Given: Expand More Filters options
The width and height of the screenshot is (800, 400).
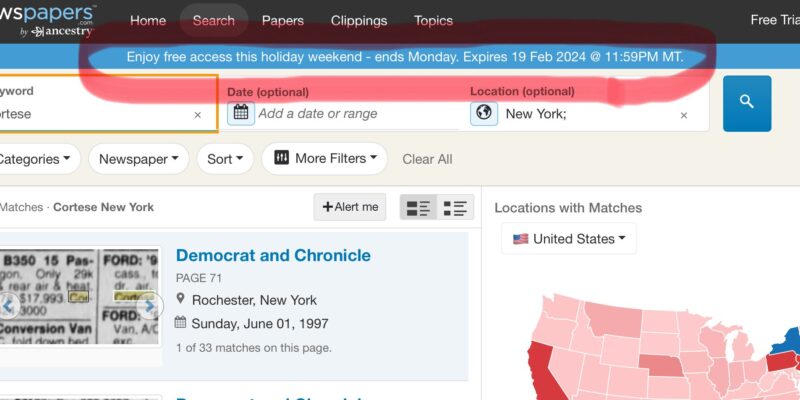Looking at the screenshot, I should click(325, 159).
